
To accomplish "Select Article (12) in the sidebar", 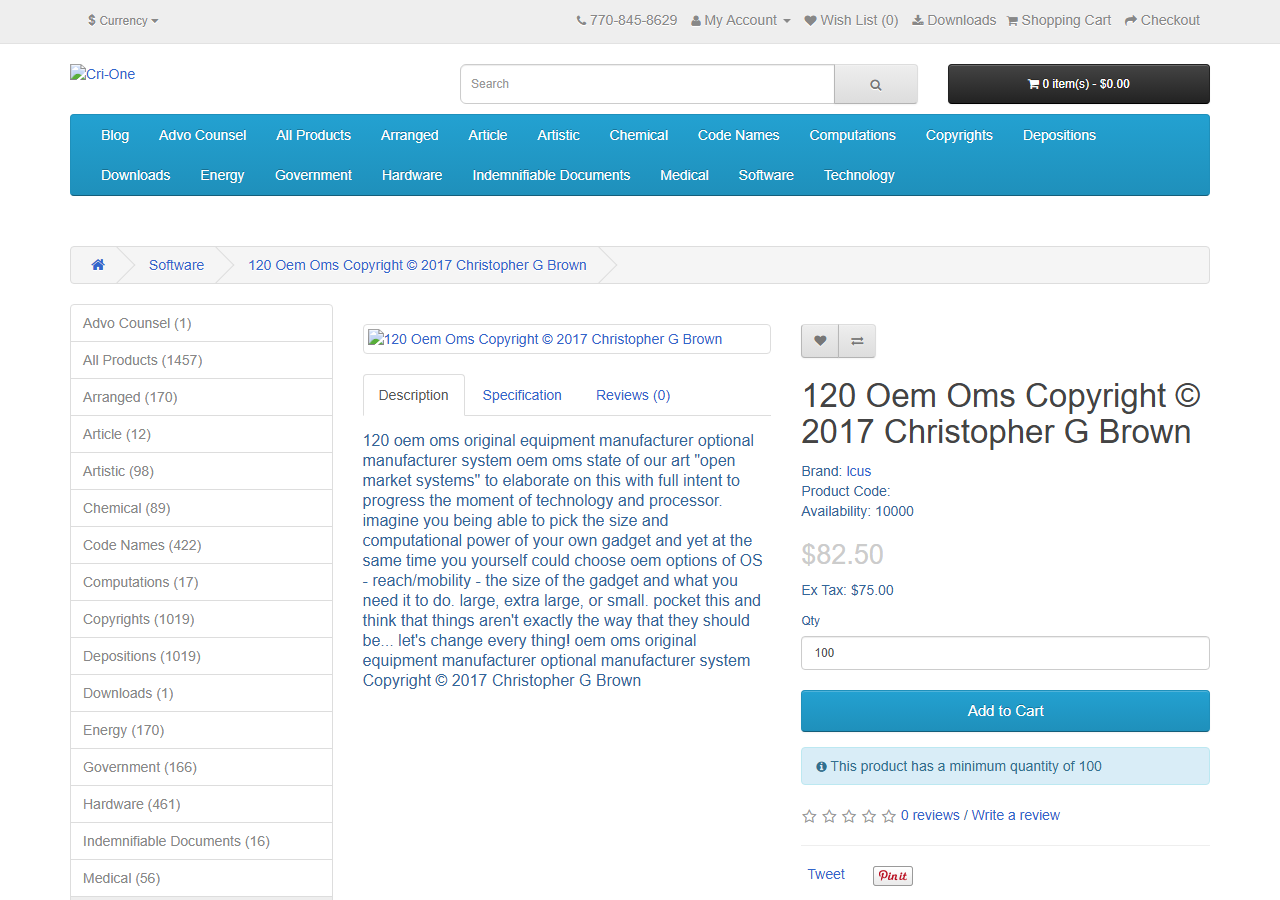I will coord(201,434).
